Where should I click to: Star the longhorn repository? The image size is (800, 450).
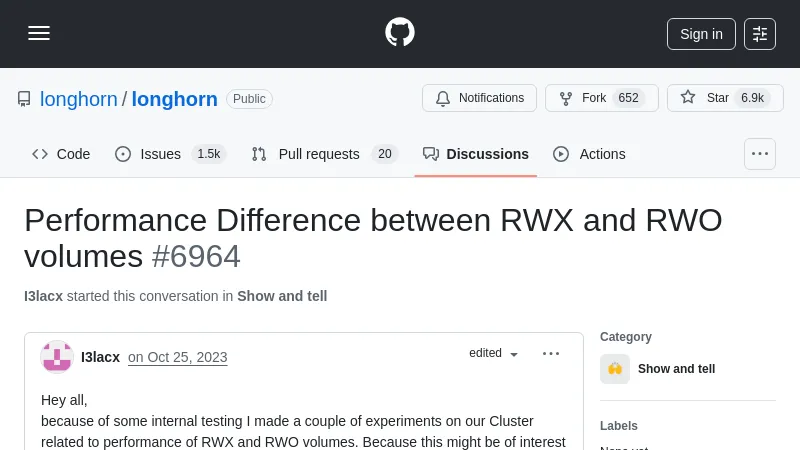click(725, 98)
